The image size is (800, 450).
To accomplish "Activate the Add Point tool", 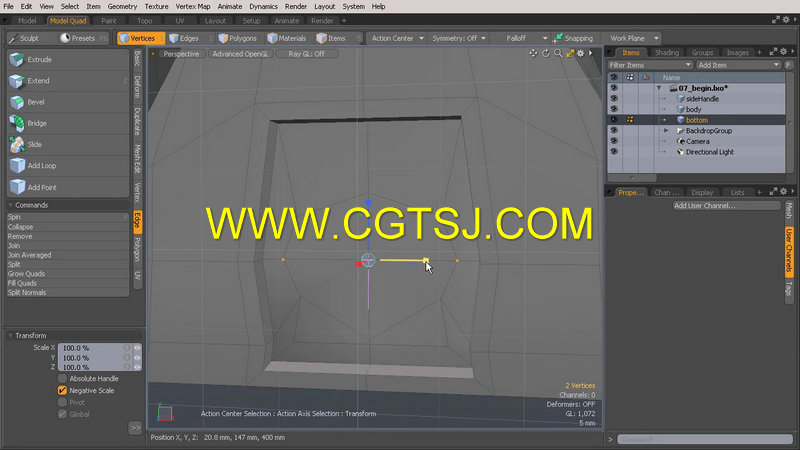I will (68, 187).
